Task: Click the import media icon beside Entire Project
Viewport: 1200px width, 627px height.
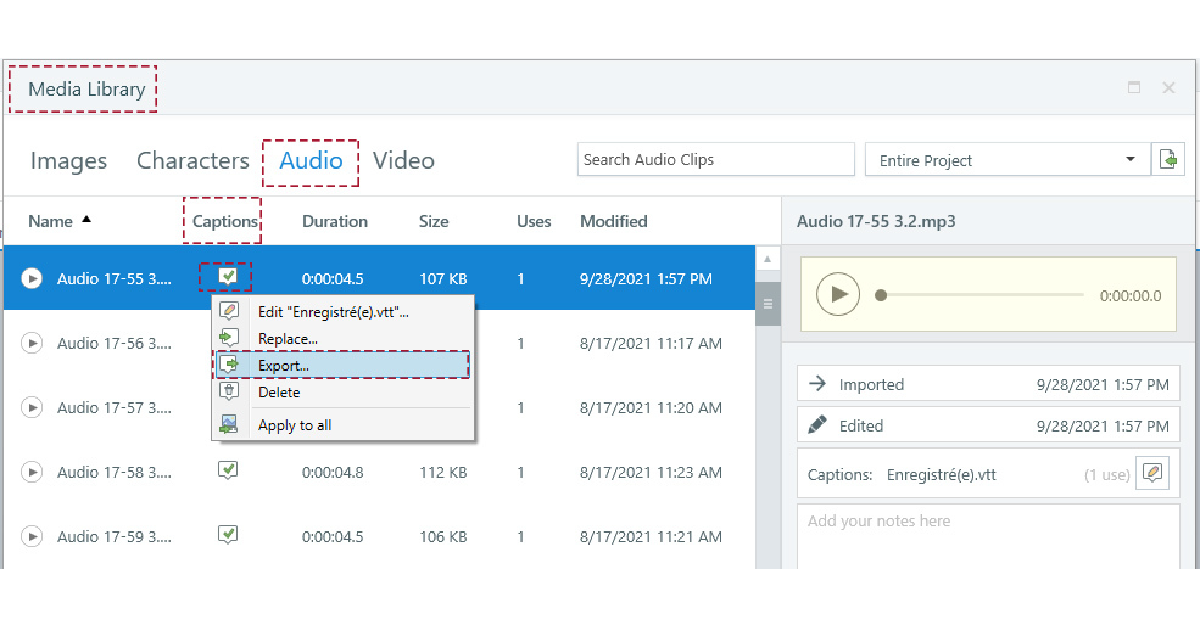Action: coord(1168,159)
